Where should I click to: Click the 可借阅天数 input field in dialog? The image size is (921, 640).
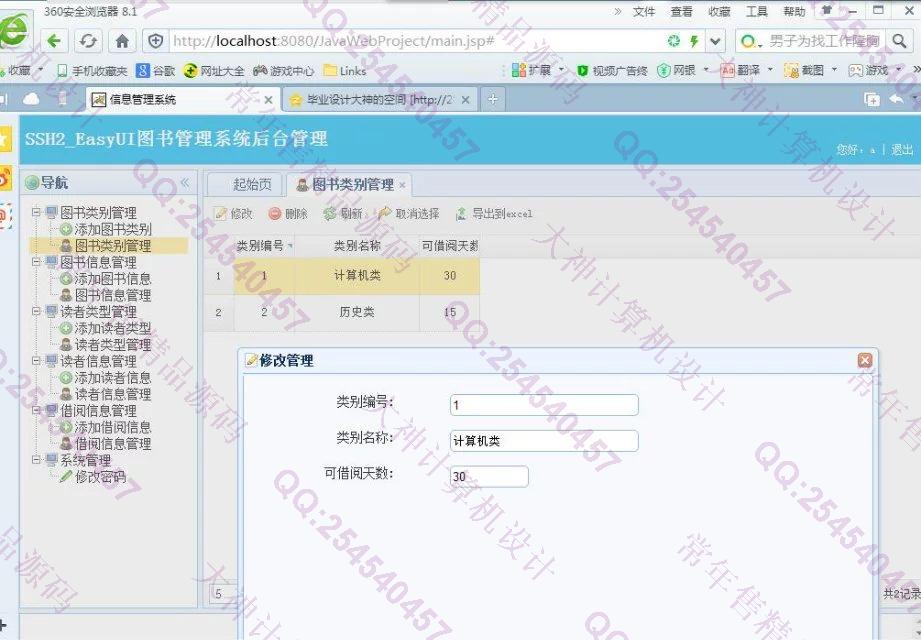(489, 476)
